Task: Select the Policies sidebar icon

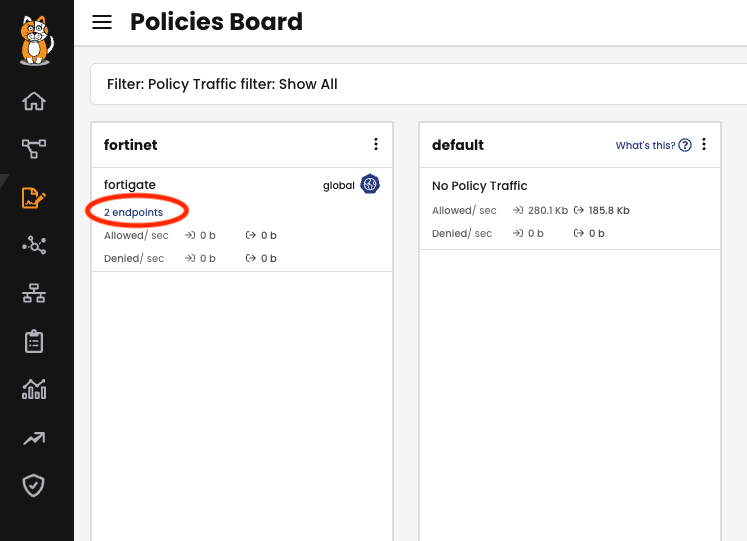Action: [34, 198]
